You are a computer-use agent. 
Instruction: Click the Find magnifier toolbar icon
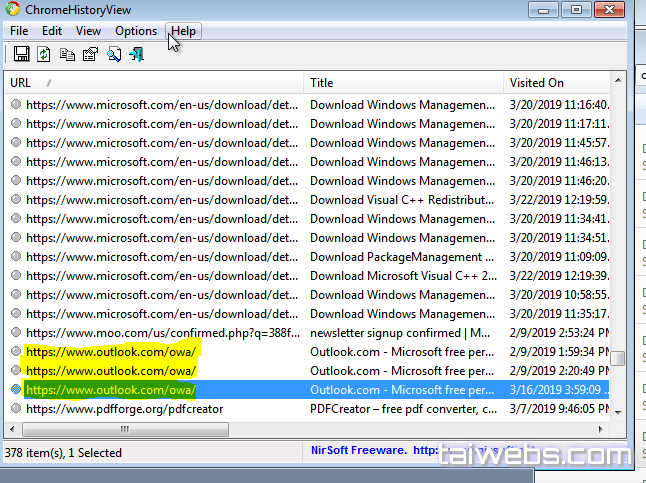tap(113, 54)
